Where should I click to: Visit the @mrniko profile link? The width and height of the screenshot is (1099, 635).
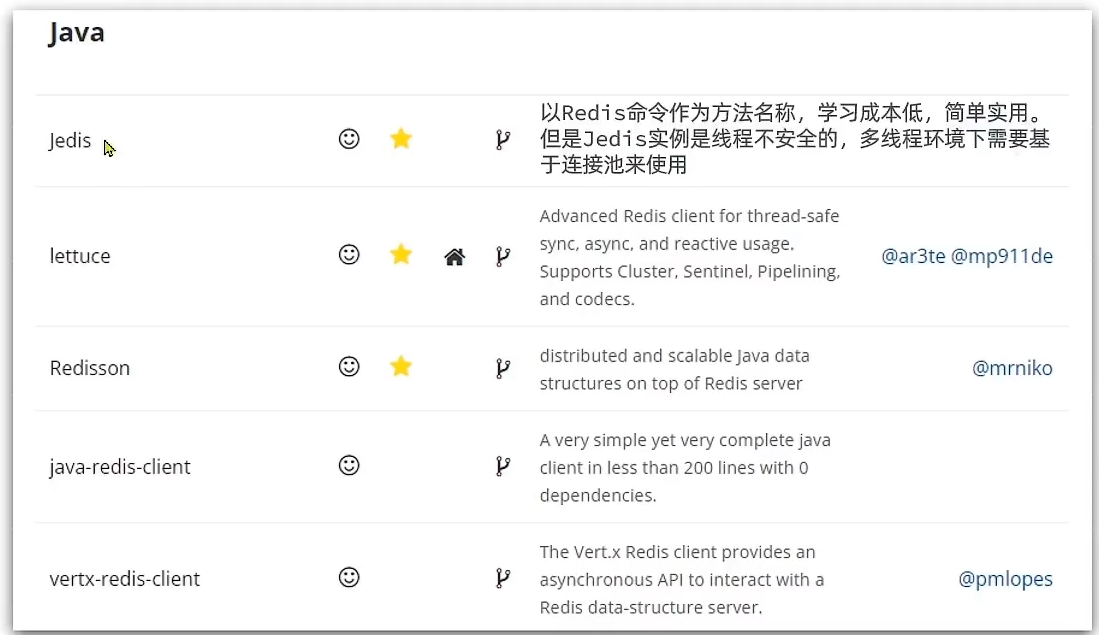(1012, 368)
